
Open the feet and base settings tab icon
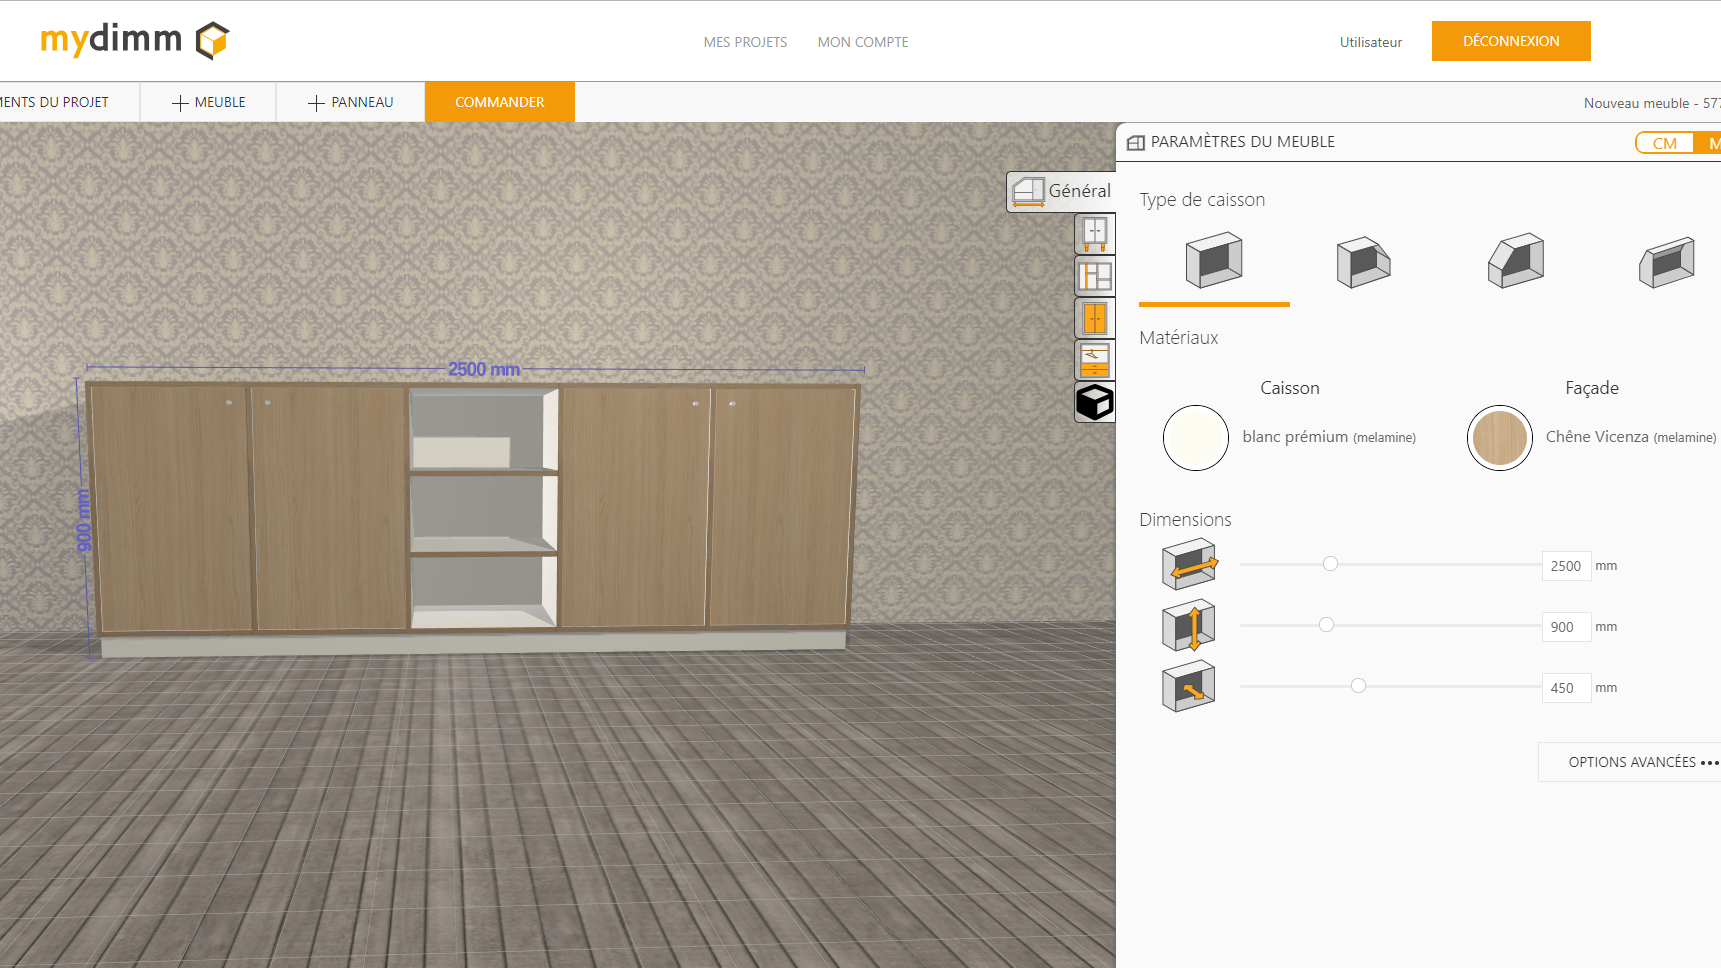[x=1094, y=234]
